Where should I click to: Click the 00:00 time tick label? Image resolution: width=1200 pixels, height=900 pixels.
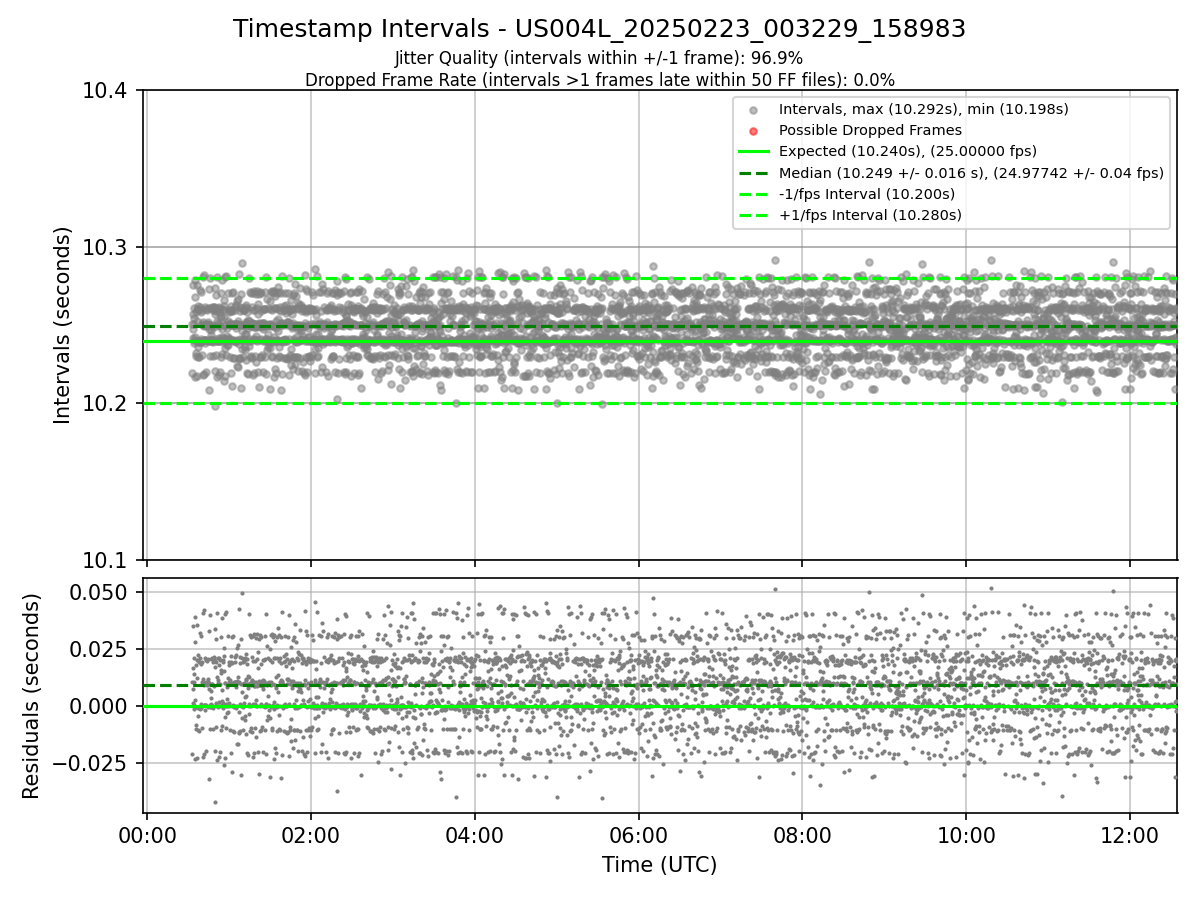(x=147, y=834)
